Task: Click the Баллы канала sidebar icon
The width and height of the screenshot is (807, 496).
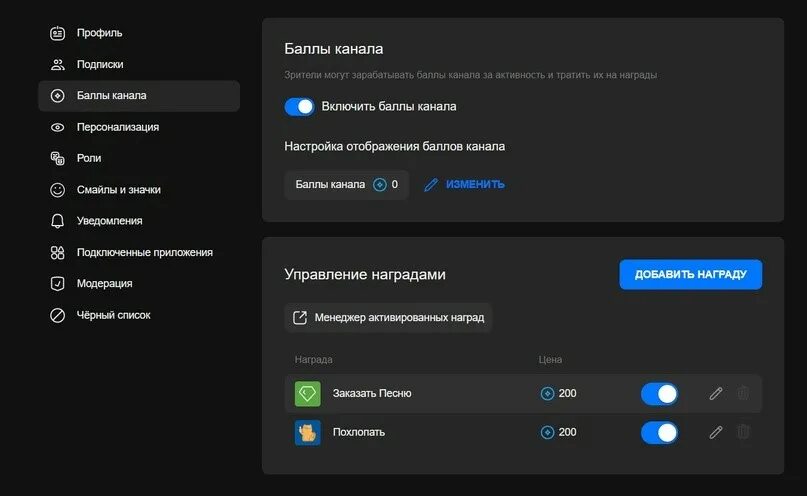Action: 57,96
